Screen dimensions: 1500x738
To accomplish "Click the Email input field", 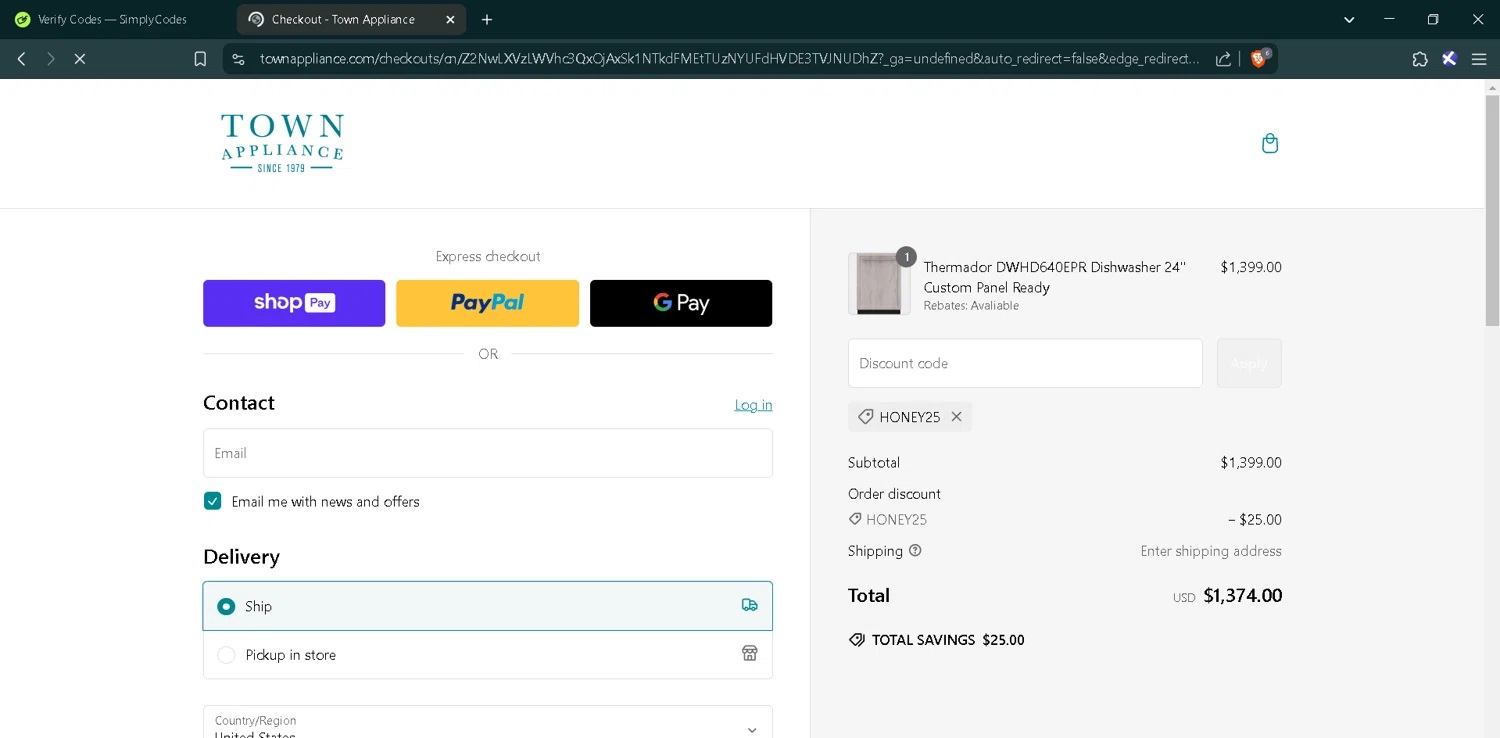I will [x=488, y=453].
